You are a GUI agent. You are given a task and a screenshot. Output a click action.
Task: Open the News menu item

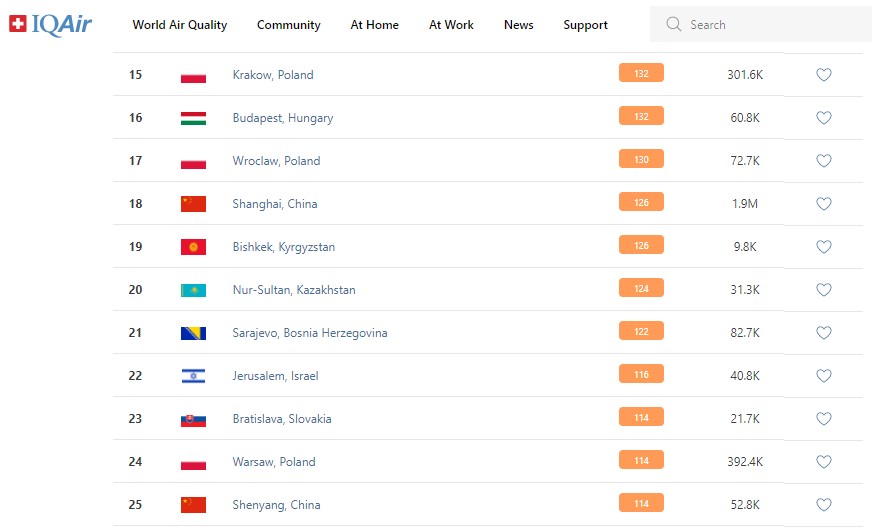519,25
